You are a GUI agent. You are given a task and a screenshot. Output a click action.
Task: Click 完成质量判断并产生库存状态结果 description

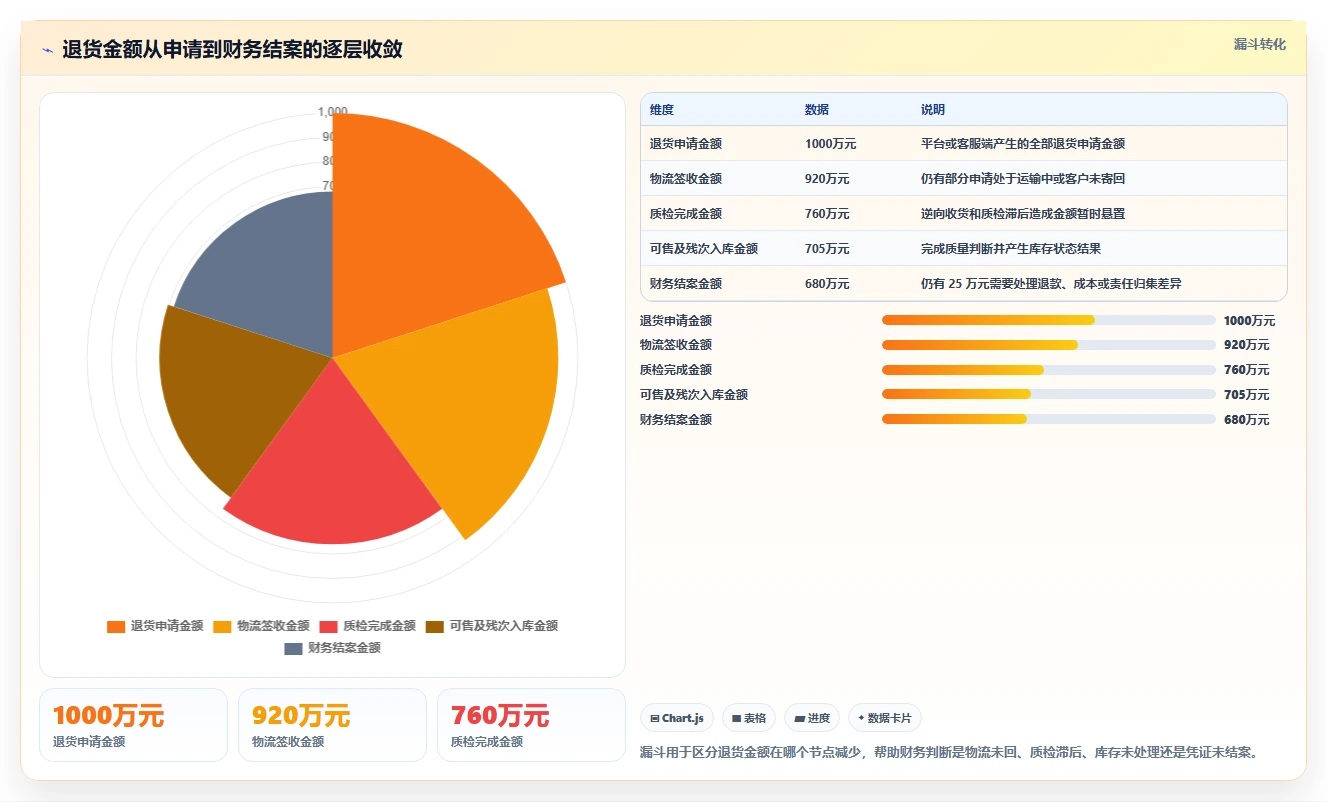tap(1011, 249)
